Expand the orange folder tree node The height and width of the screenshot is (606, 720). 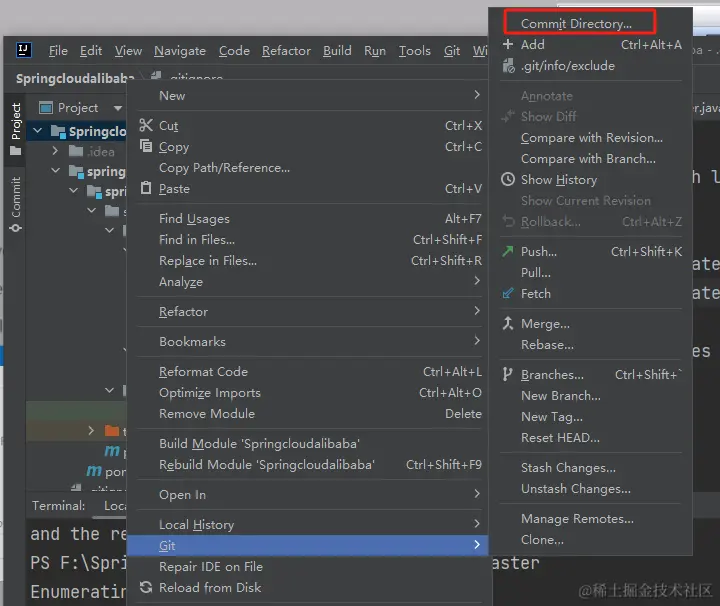91,431
